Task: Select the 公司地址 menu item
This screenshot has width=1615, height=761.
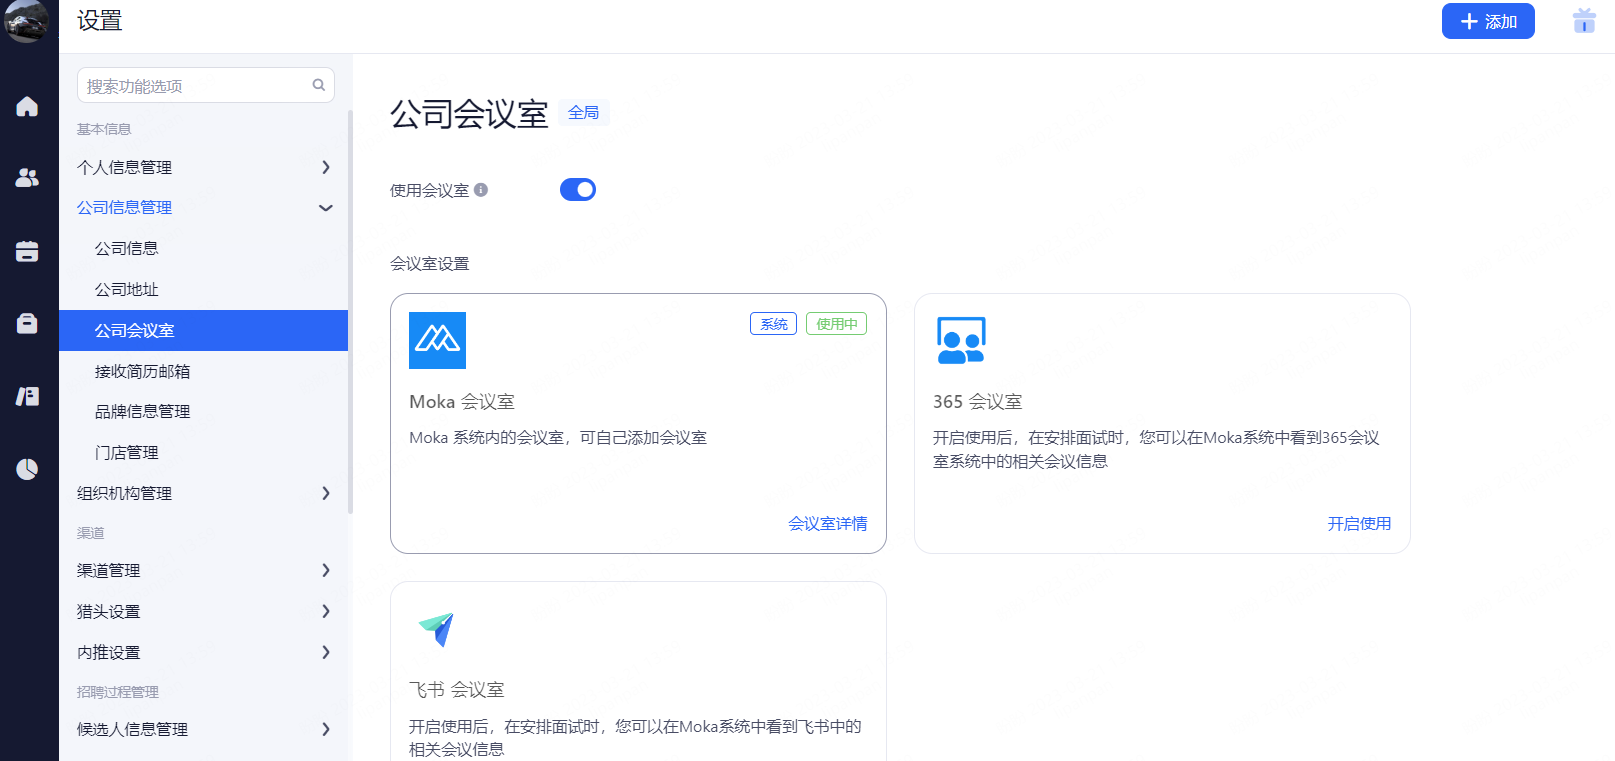Action: coord(127,289)
